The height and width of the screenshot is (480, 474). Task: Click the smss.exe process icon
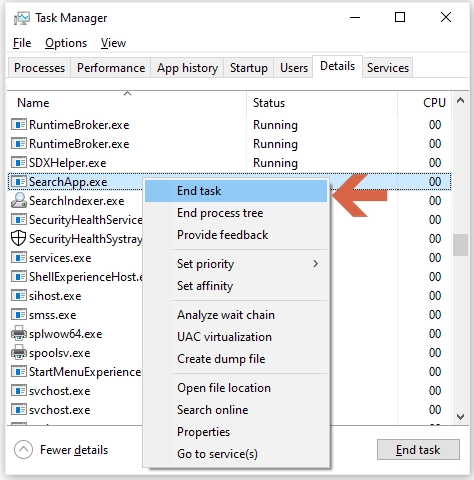(19, 315)
